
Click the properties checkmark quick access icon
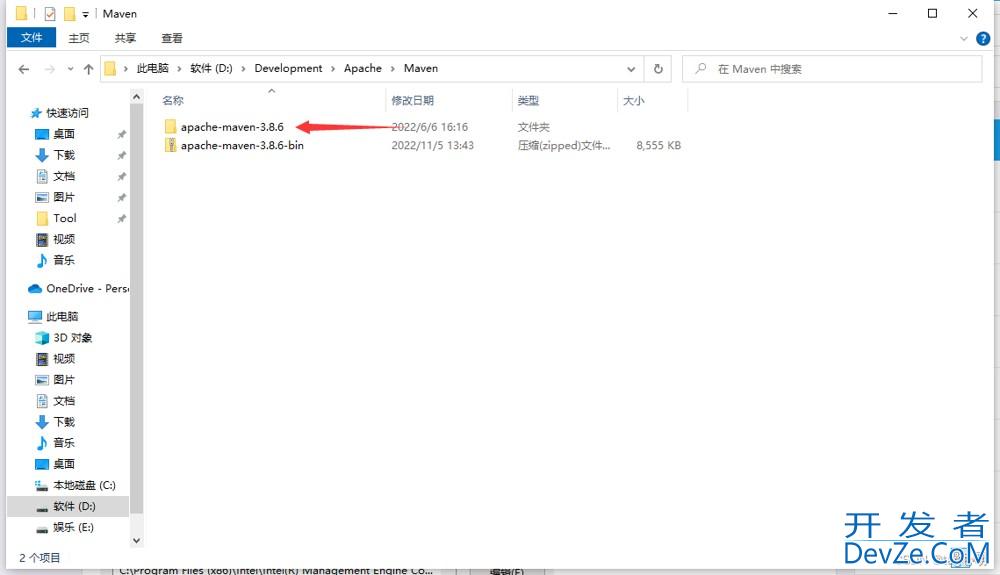point(50,13)
